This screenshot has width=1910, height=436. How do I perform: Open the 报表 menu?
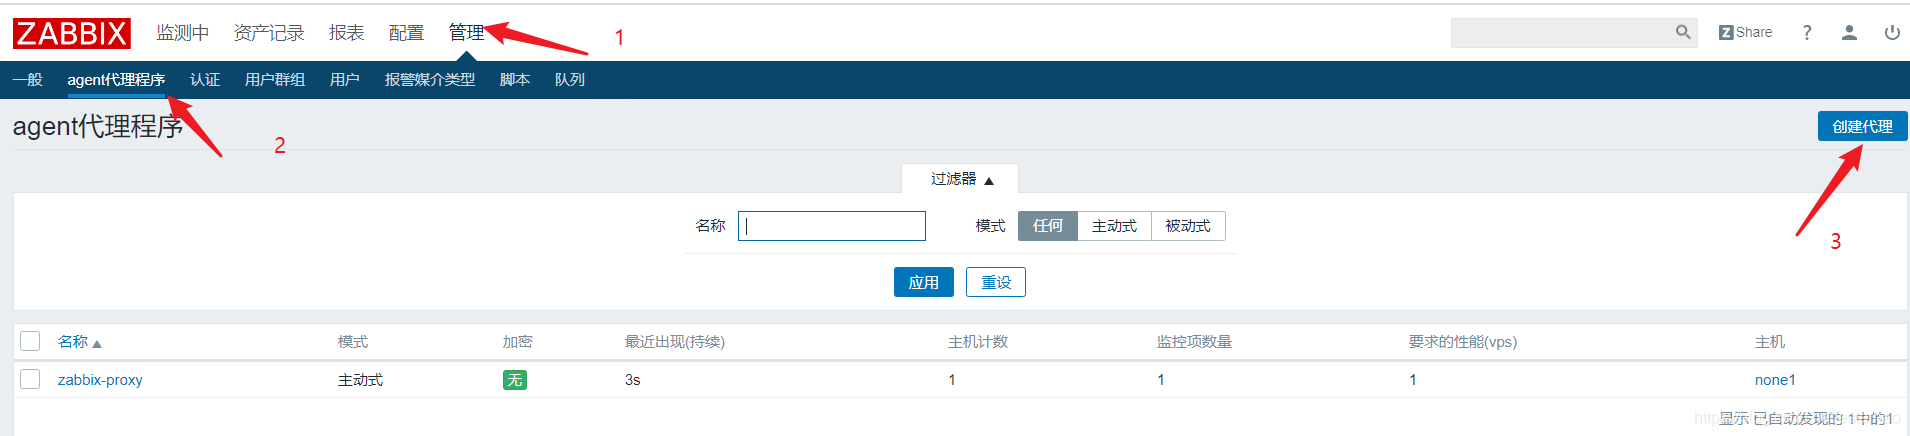tap(346, 33)
